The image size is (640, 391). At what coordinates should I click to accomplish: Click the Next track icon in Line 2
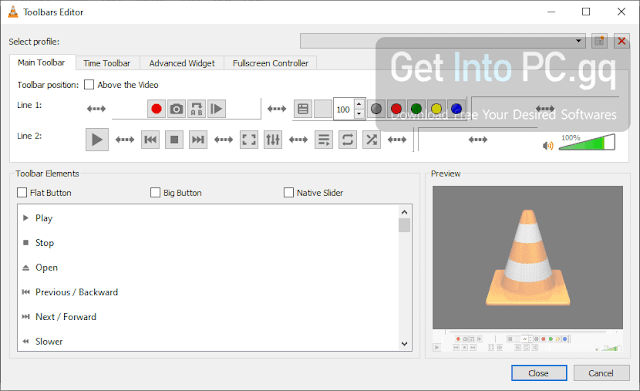click(198, 140)
